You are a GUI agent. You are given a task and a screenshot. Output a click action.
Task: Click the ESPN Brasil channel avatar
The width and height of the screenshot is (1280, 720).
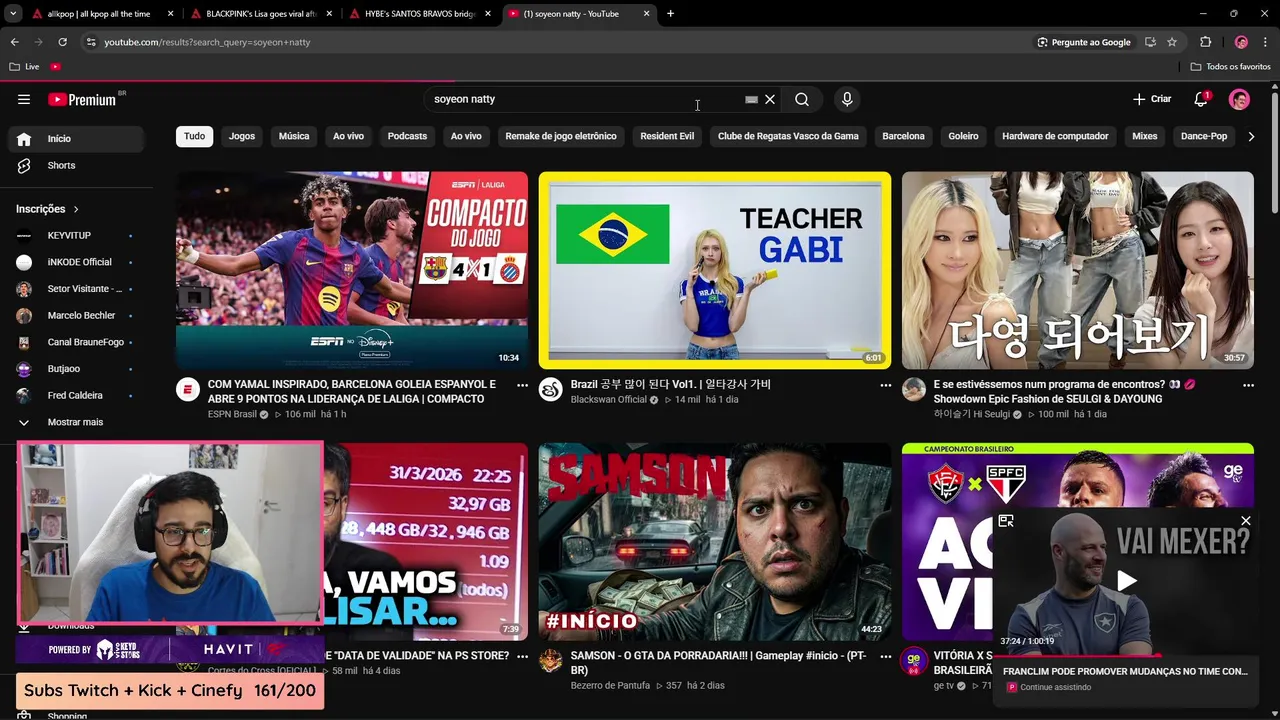pyautogui.click(x=188, y=389)
